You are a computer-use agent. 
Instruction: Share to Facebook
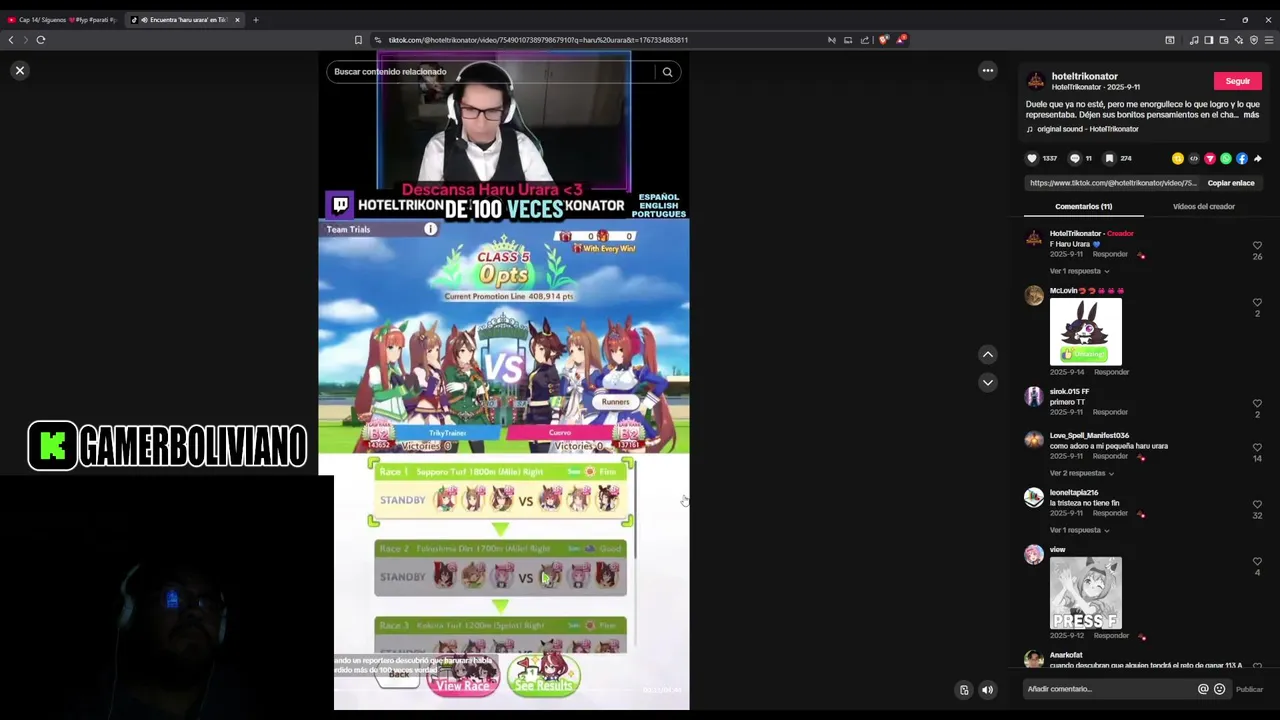[x=1241, y=158]
